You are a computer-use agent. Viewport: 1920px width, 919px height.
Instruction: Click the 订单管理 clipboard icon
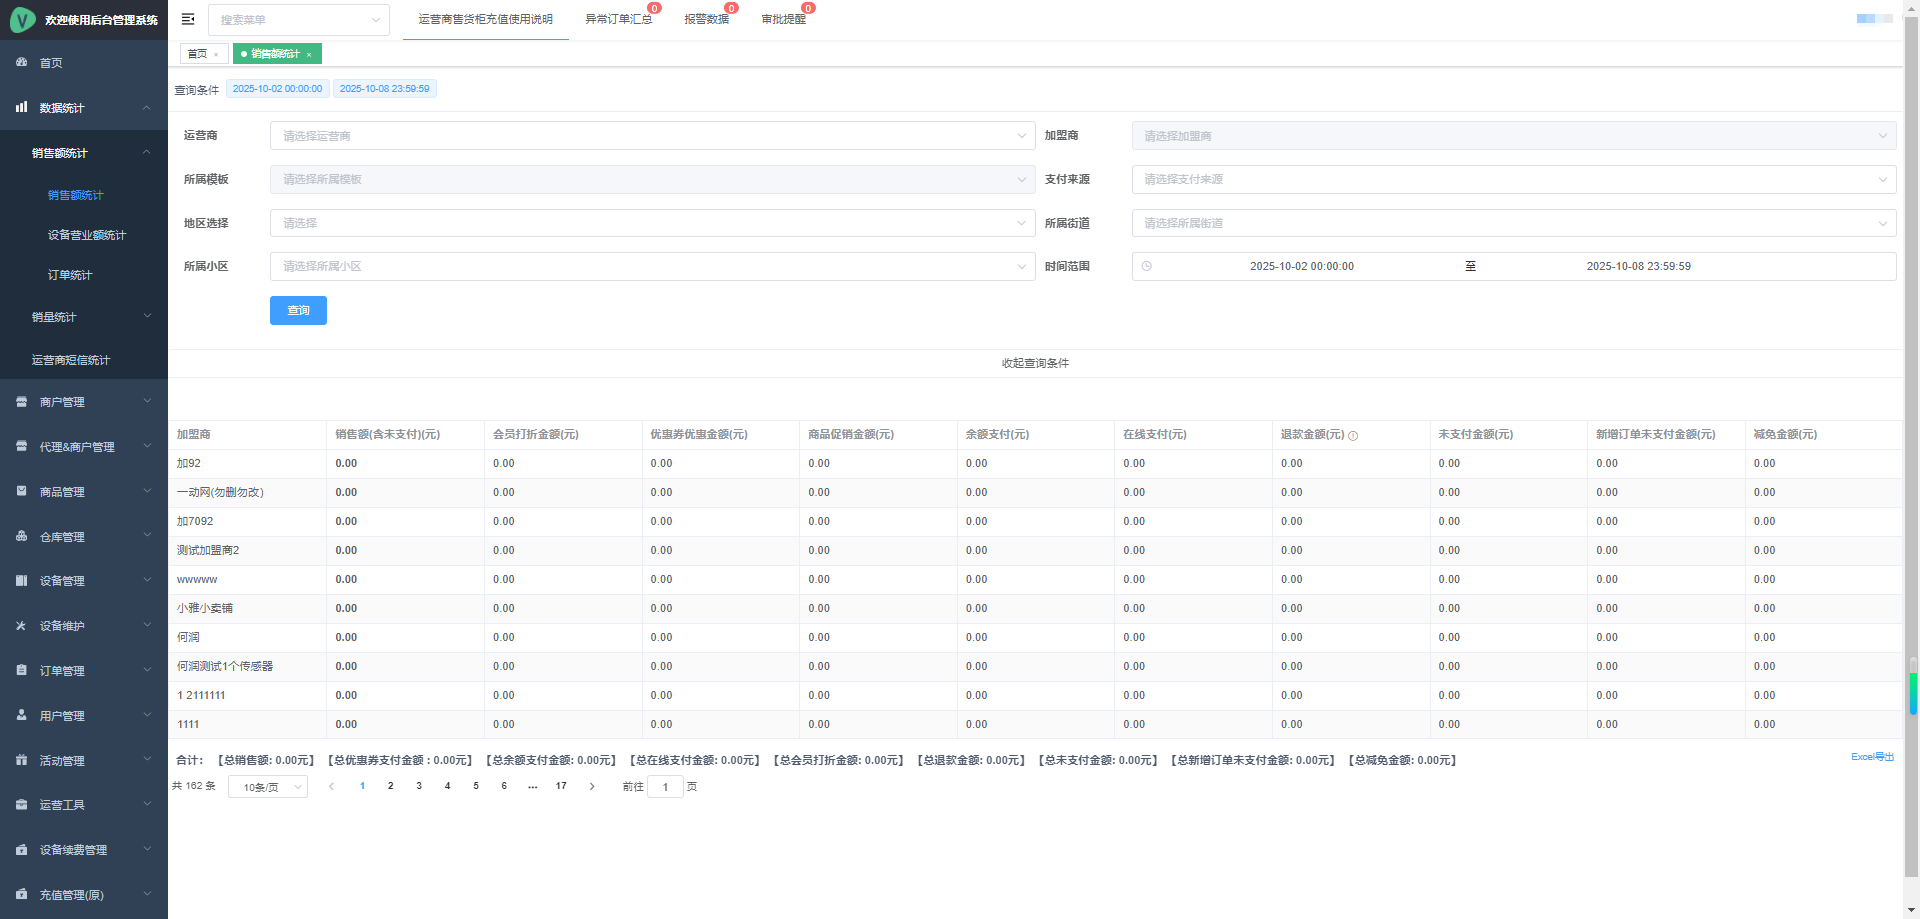pos(22,671)
